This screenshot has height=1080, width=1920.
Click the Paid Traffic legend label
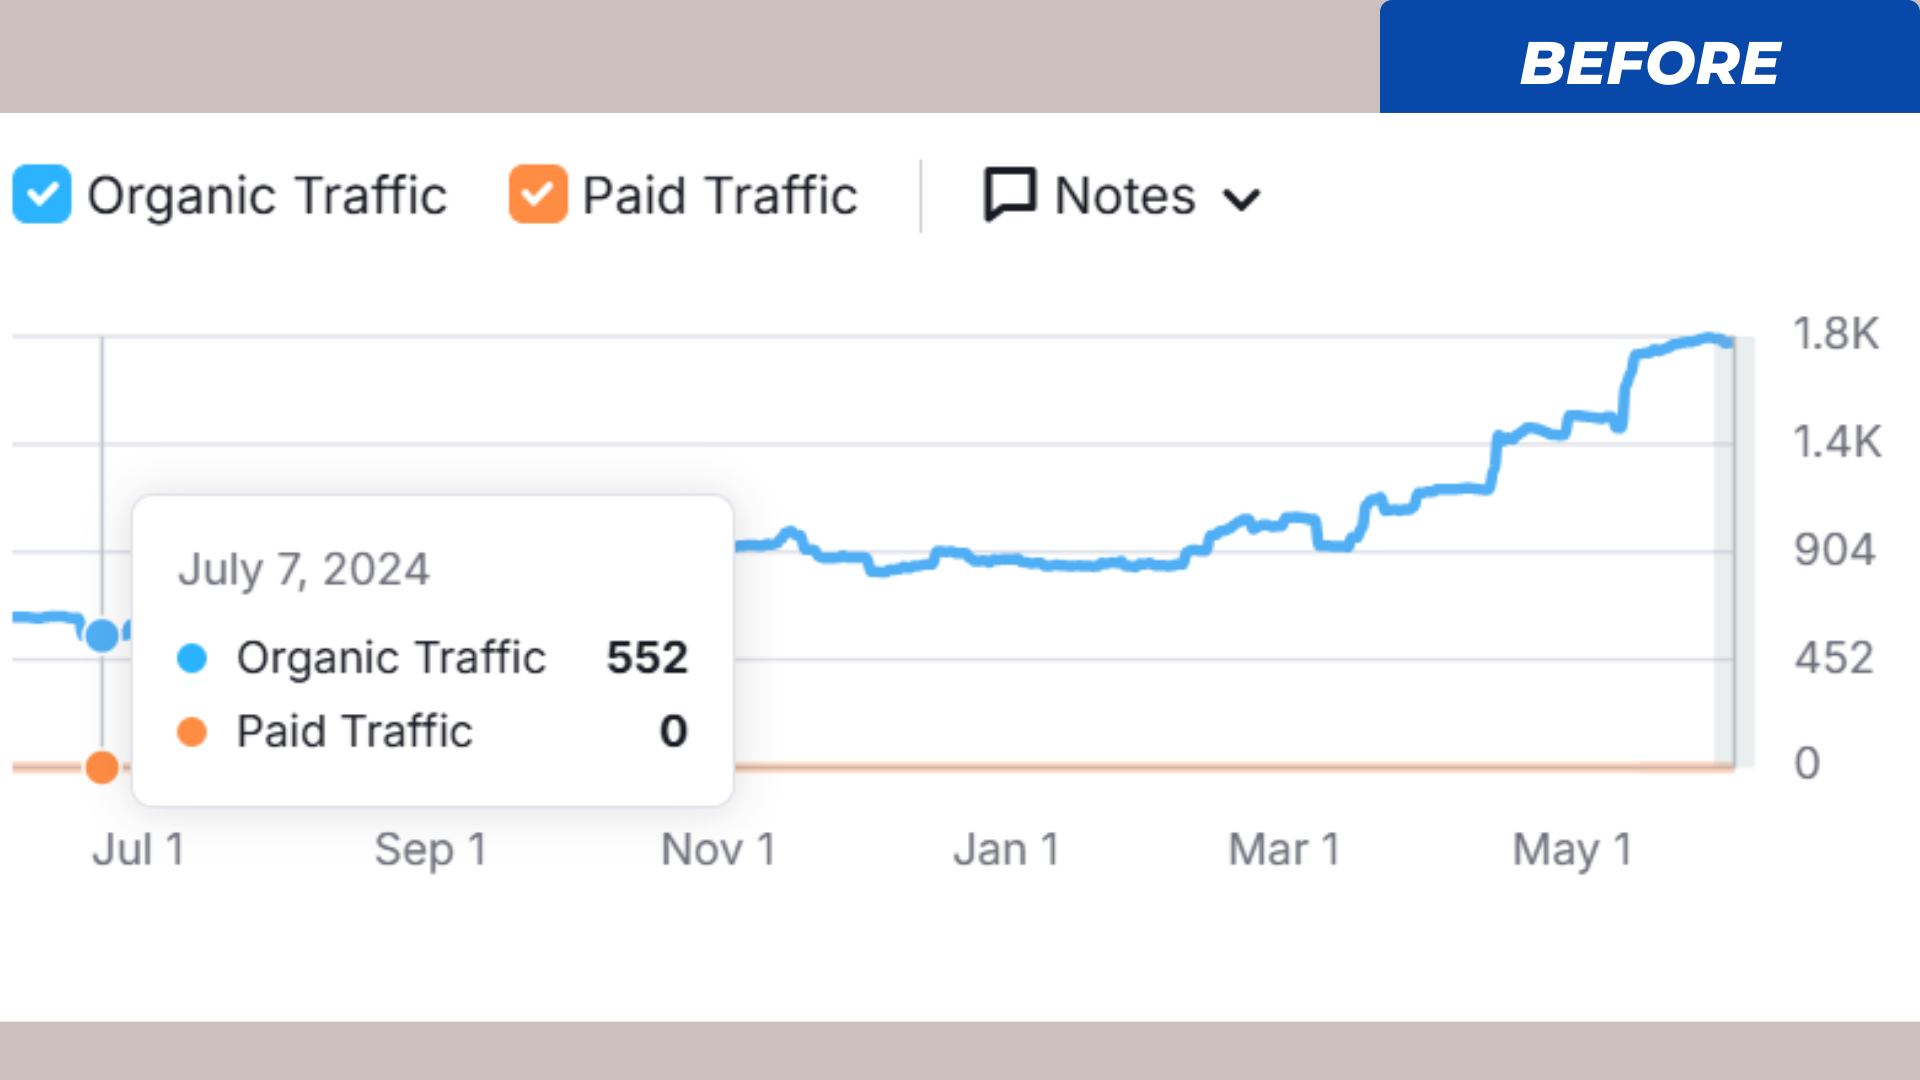(x=720, y=195)
